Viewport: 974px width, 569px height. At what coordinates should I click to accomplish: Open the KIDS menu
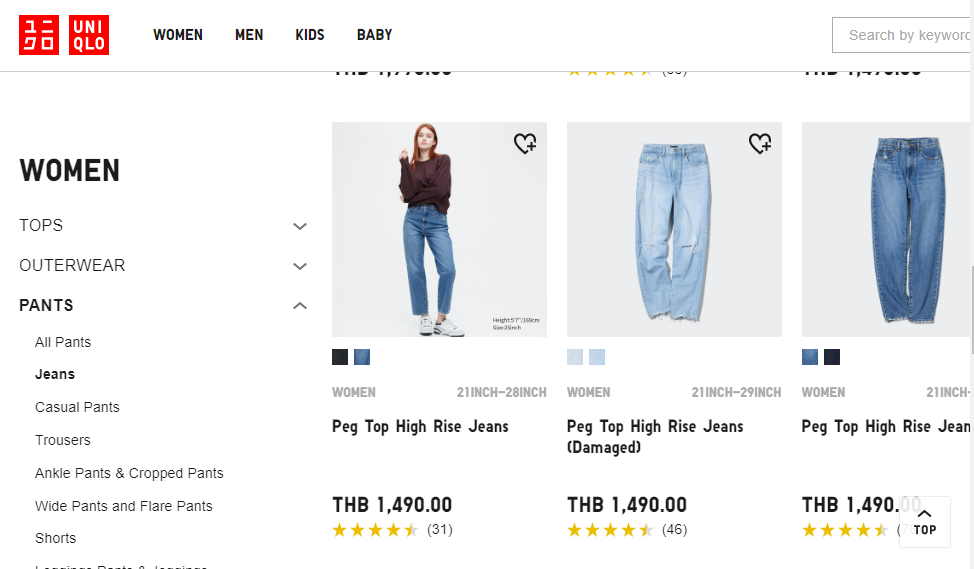tap(310, 35)
